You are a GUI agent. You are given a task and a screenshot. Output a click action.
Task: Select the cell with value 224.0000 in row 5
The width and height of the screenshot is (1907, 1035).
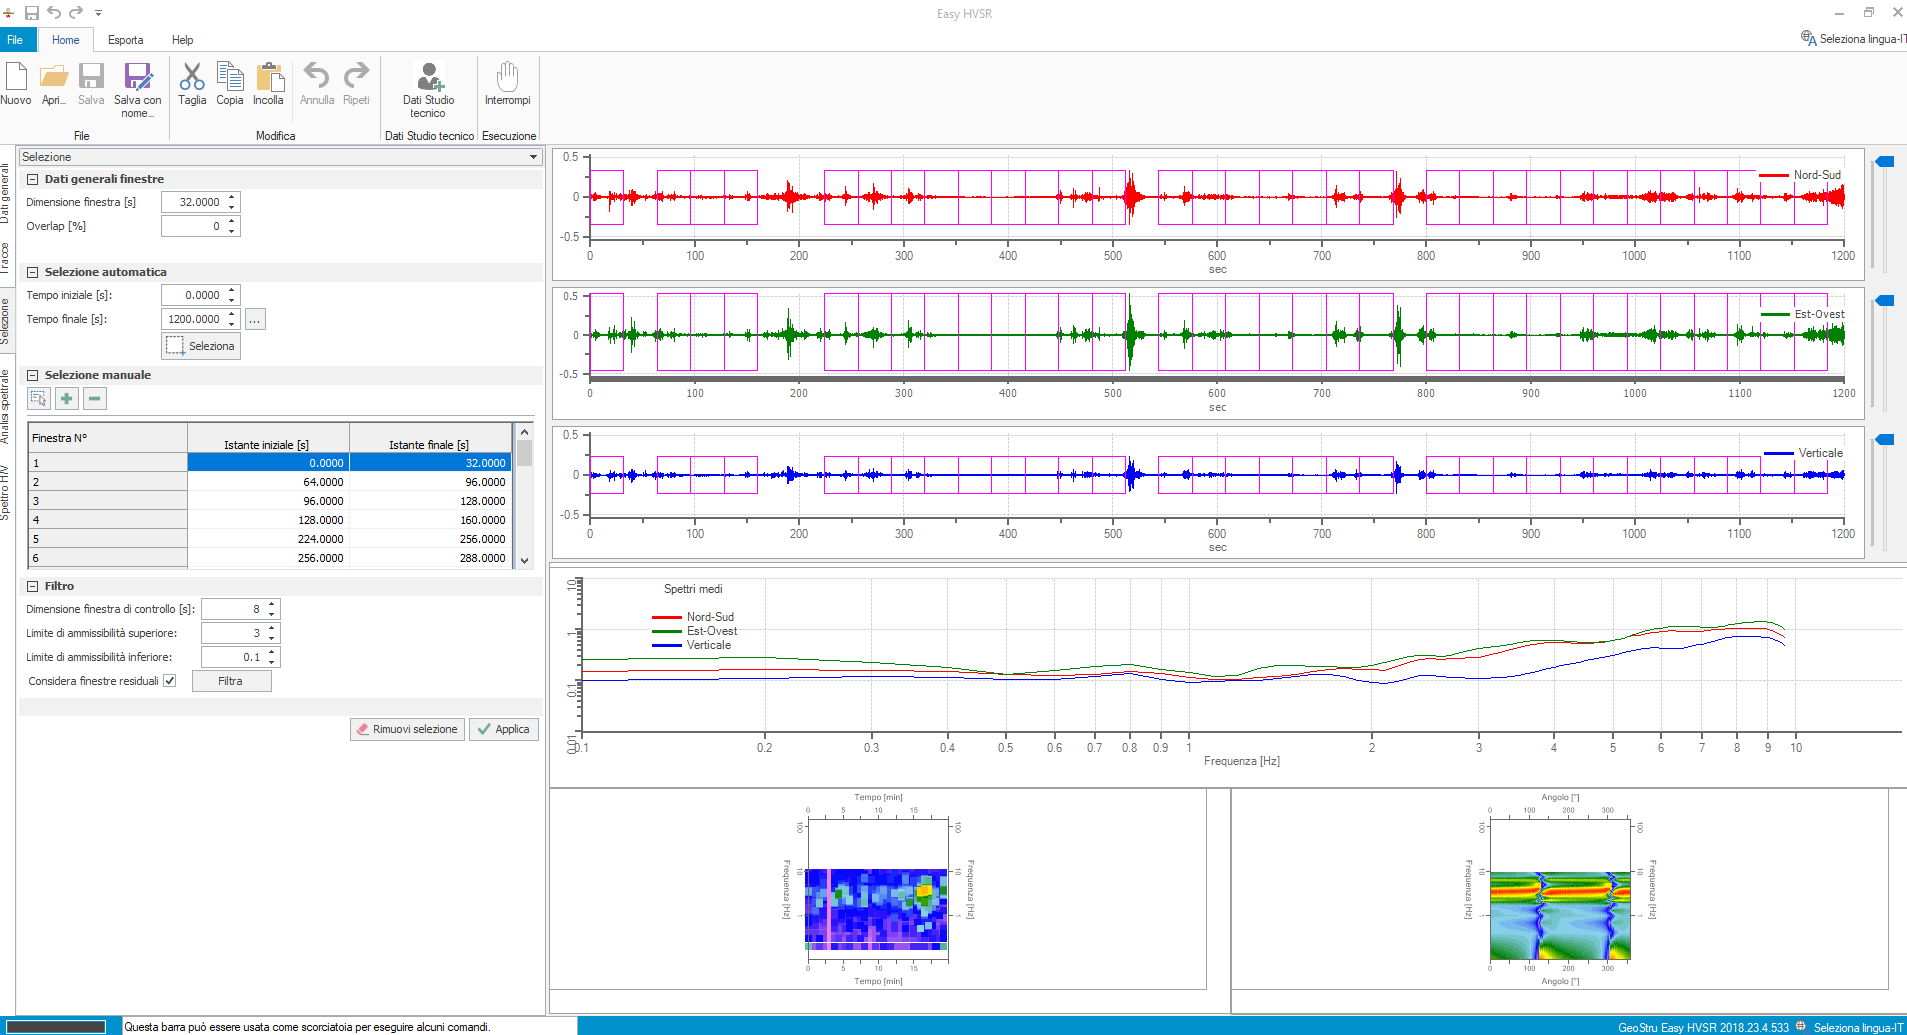(x=268, y=539)
